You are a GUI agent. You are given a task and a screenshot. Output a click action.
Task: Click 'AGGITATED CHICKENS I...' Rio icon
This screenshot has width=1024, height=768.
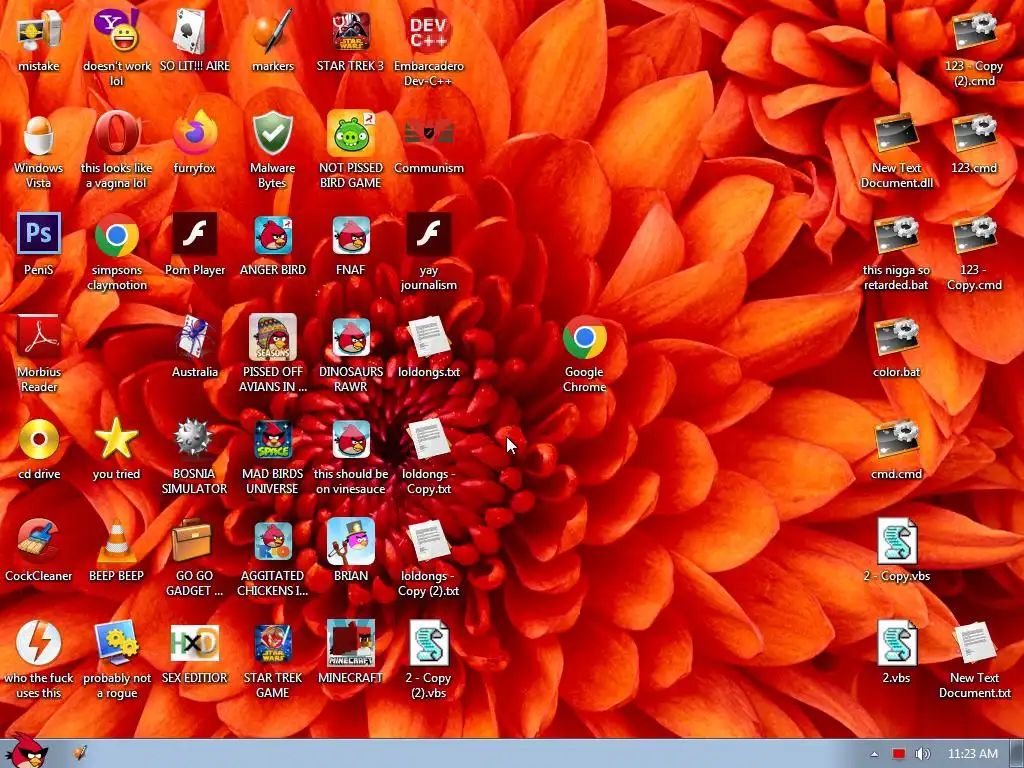tap(273, 541)
